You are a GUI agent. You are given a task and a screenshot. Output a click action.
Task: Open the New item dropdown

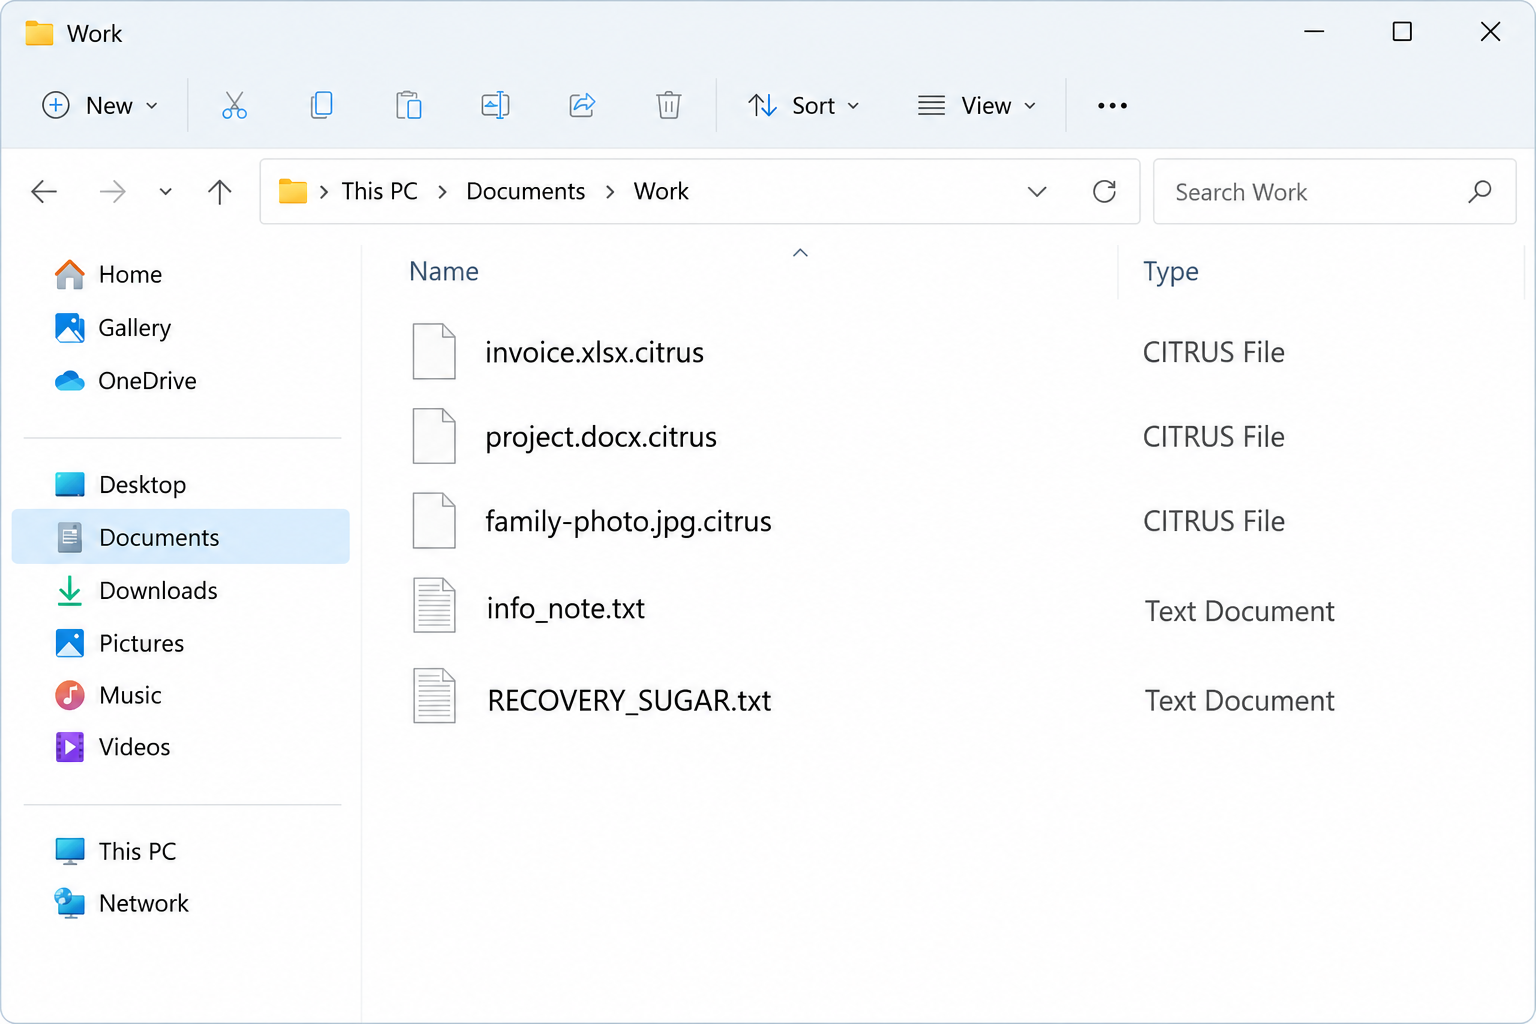100,105
